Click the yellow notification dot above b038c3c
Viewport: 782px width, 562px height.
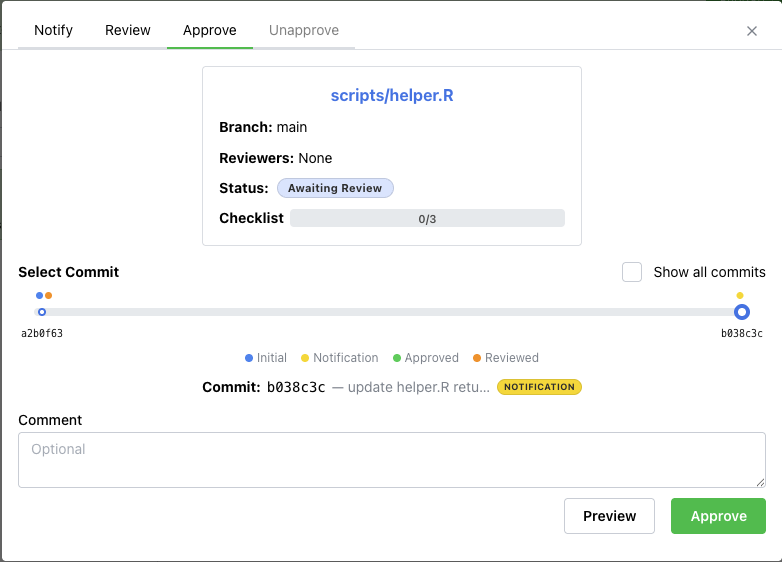pos(740,295)
